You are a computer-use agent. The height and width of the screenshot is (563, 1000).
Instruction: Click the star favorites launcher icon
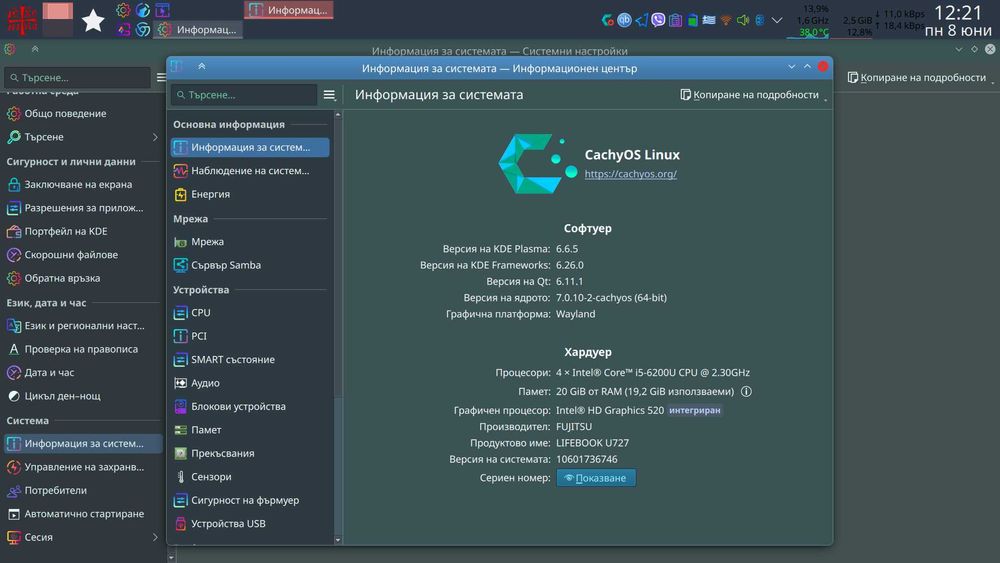(93, 20)
